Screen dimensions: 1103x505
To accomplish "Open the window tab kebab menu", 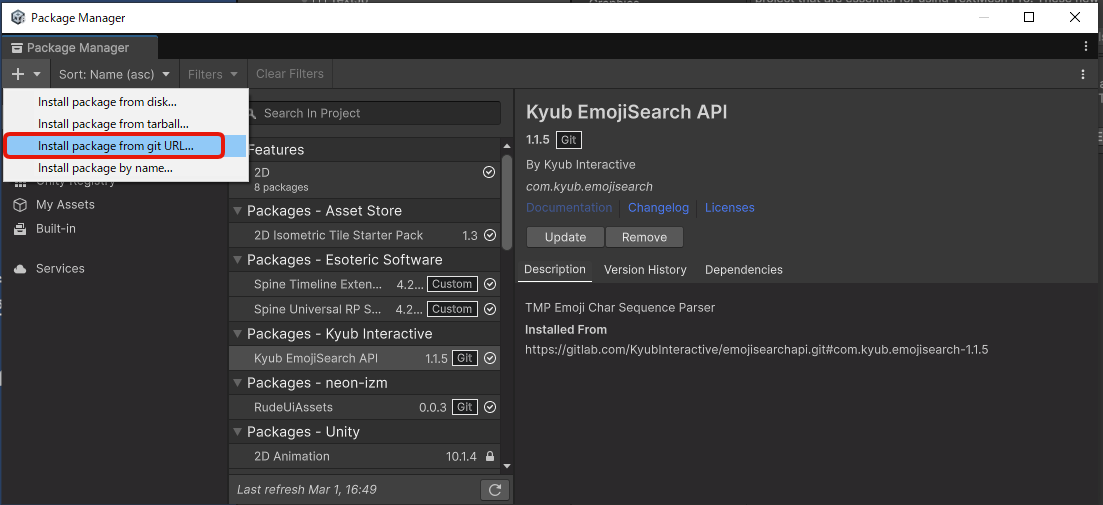I will [1087, 46].
